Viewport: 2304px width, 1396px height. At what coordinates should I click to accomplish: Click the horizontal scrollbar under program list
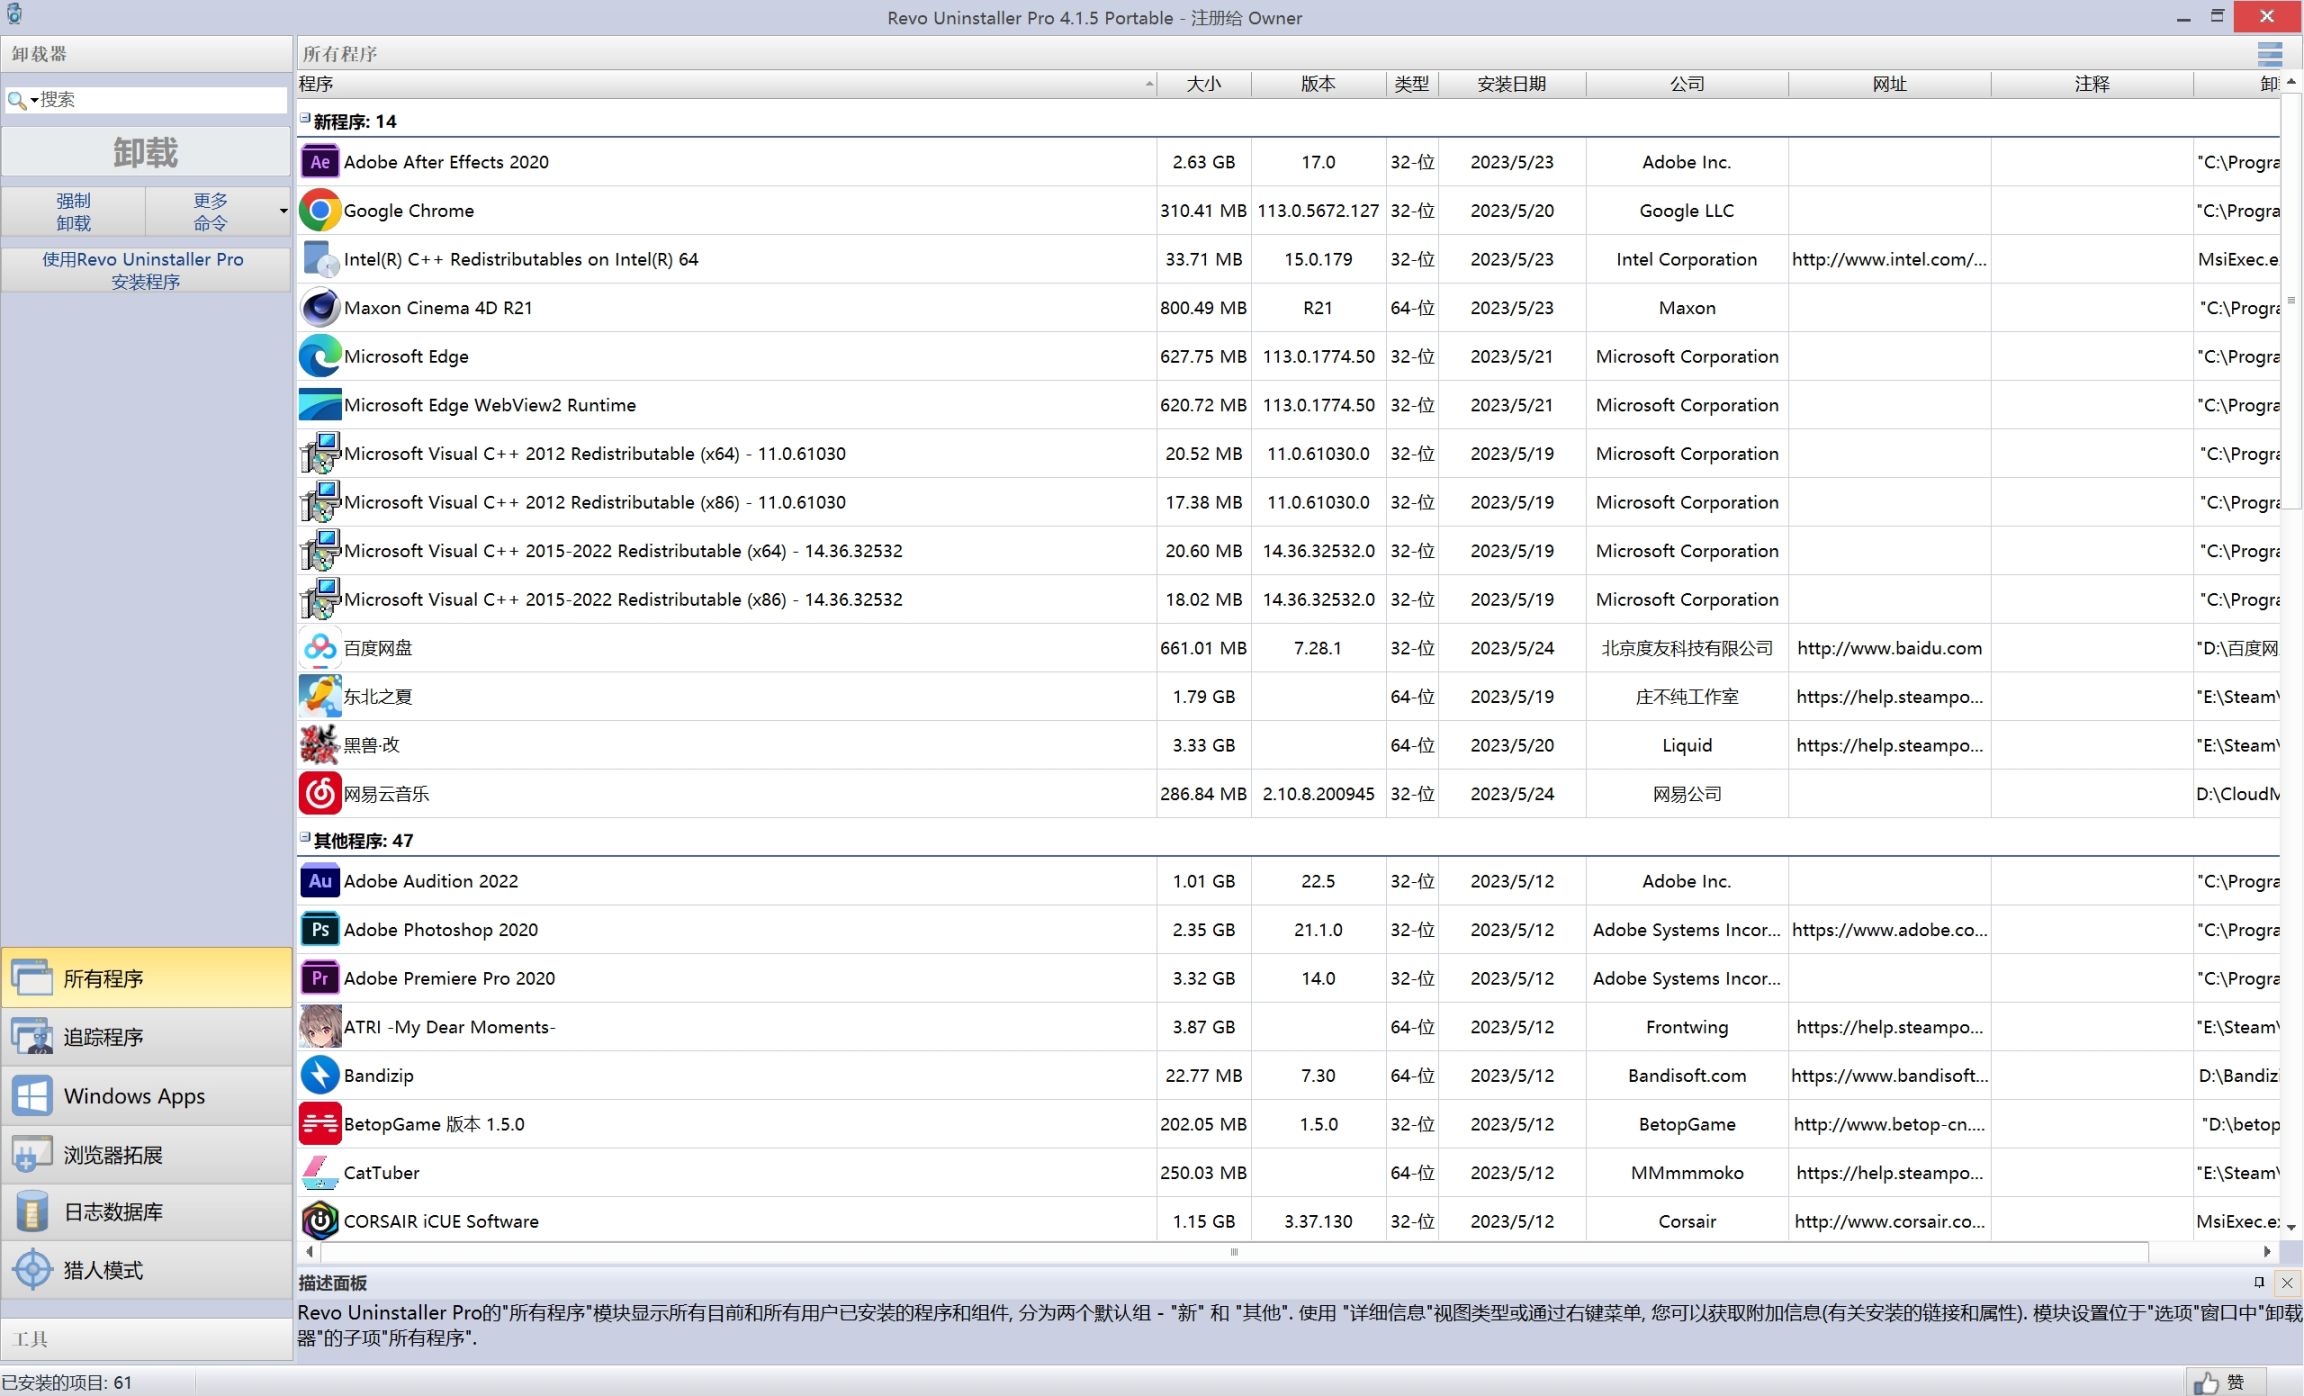tap(1233, 1252)
